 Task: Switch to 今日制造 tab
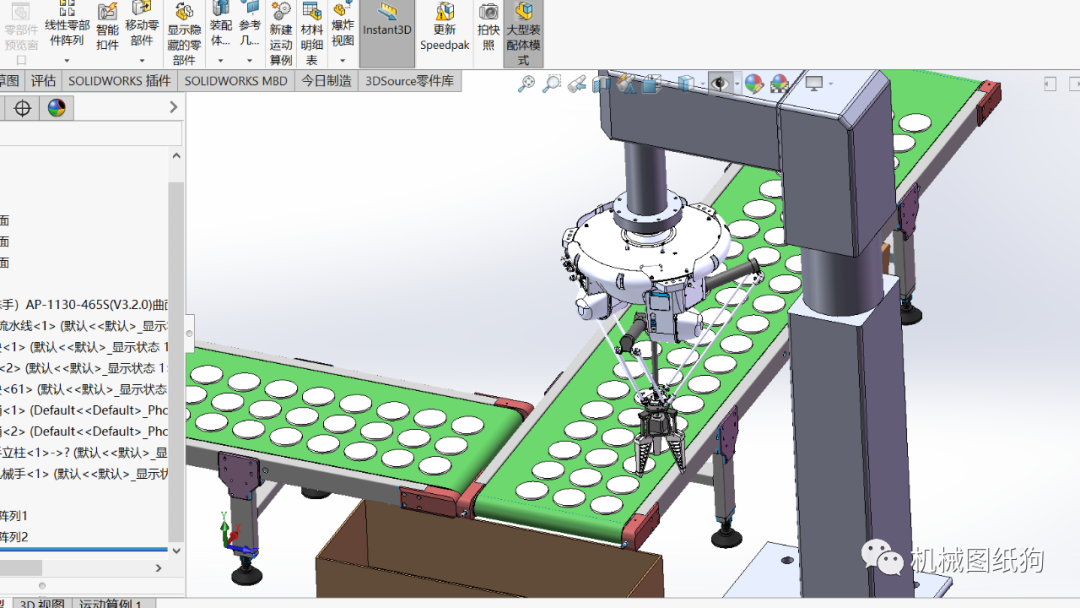(x=326, y=81)
